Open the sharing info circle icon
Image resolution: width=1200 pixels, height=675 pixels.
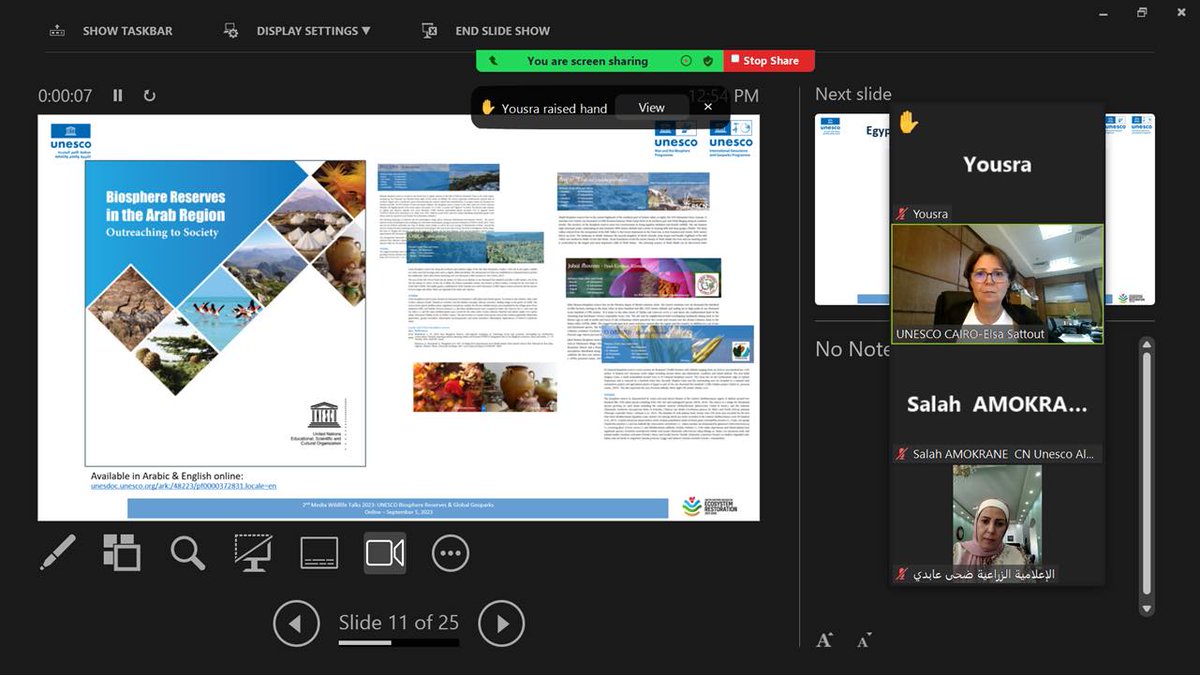click(x=686, y=61)
